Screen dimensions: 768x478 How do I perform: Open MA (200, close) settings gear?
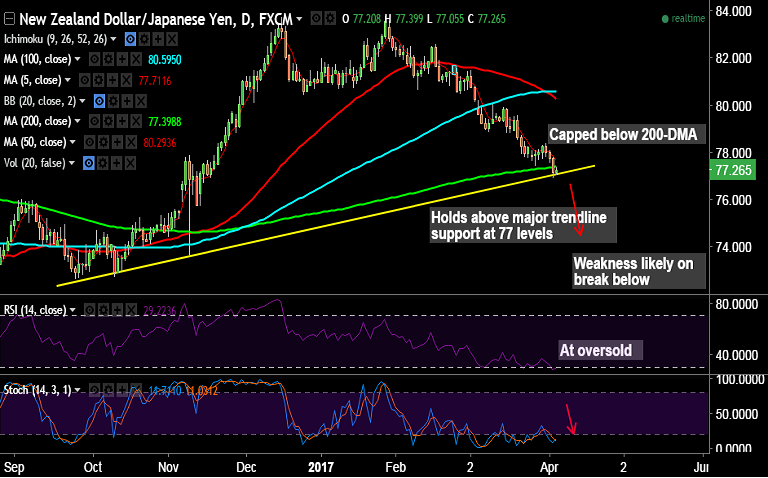click(108, 121)
